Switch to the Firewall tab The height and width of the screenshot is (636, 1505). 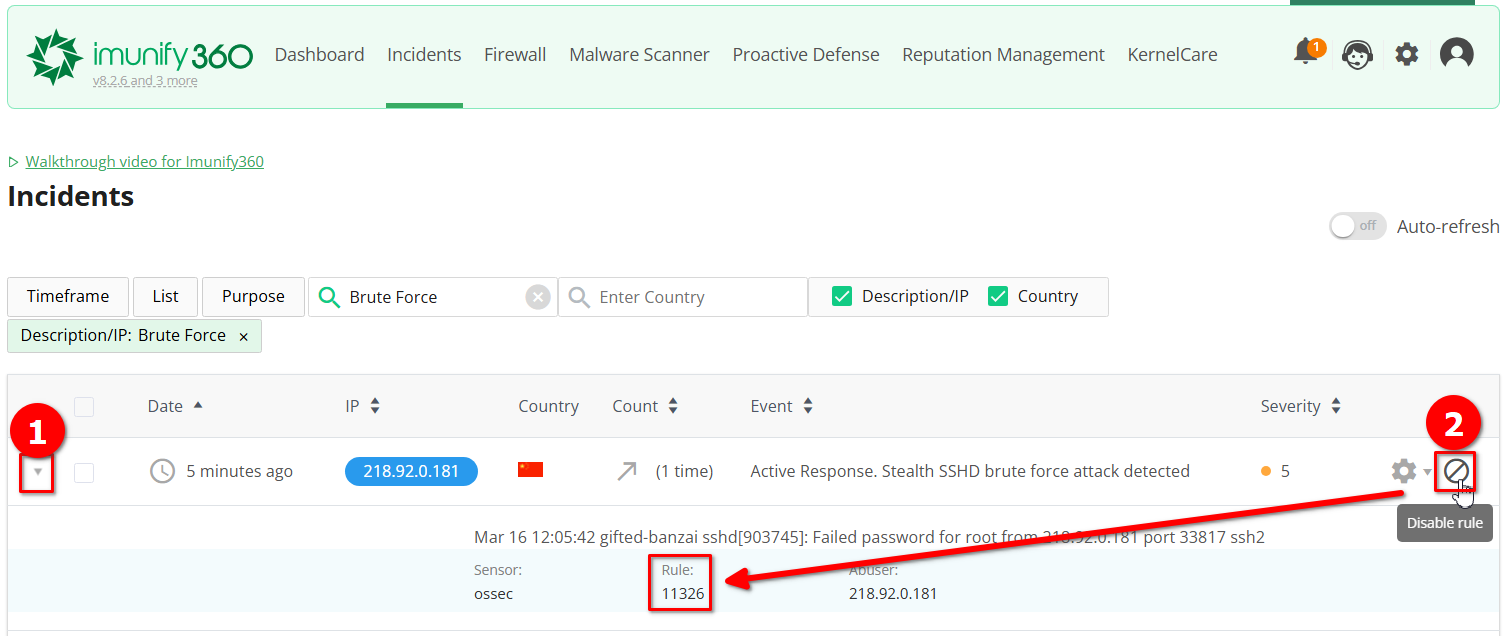click(x=515, y=55)
